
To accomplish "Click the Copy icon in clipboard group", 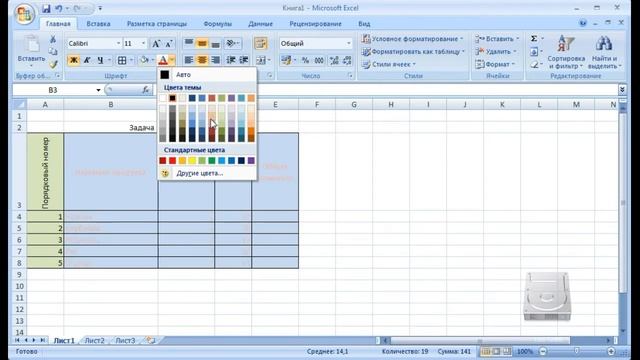I will click(53, 51).
